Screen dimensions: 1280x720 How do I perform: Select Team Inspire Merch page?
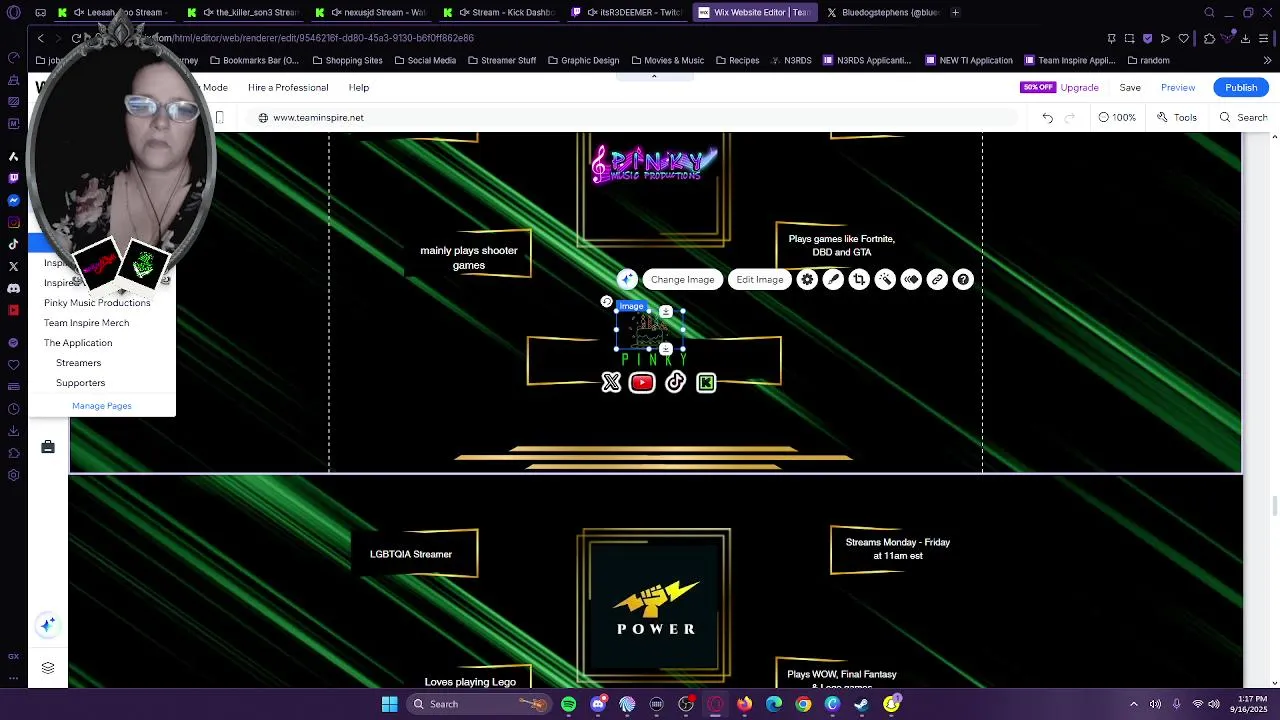(x=86, y=323)
